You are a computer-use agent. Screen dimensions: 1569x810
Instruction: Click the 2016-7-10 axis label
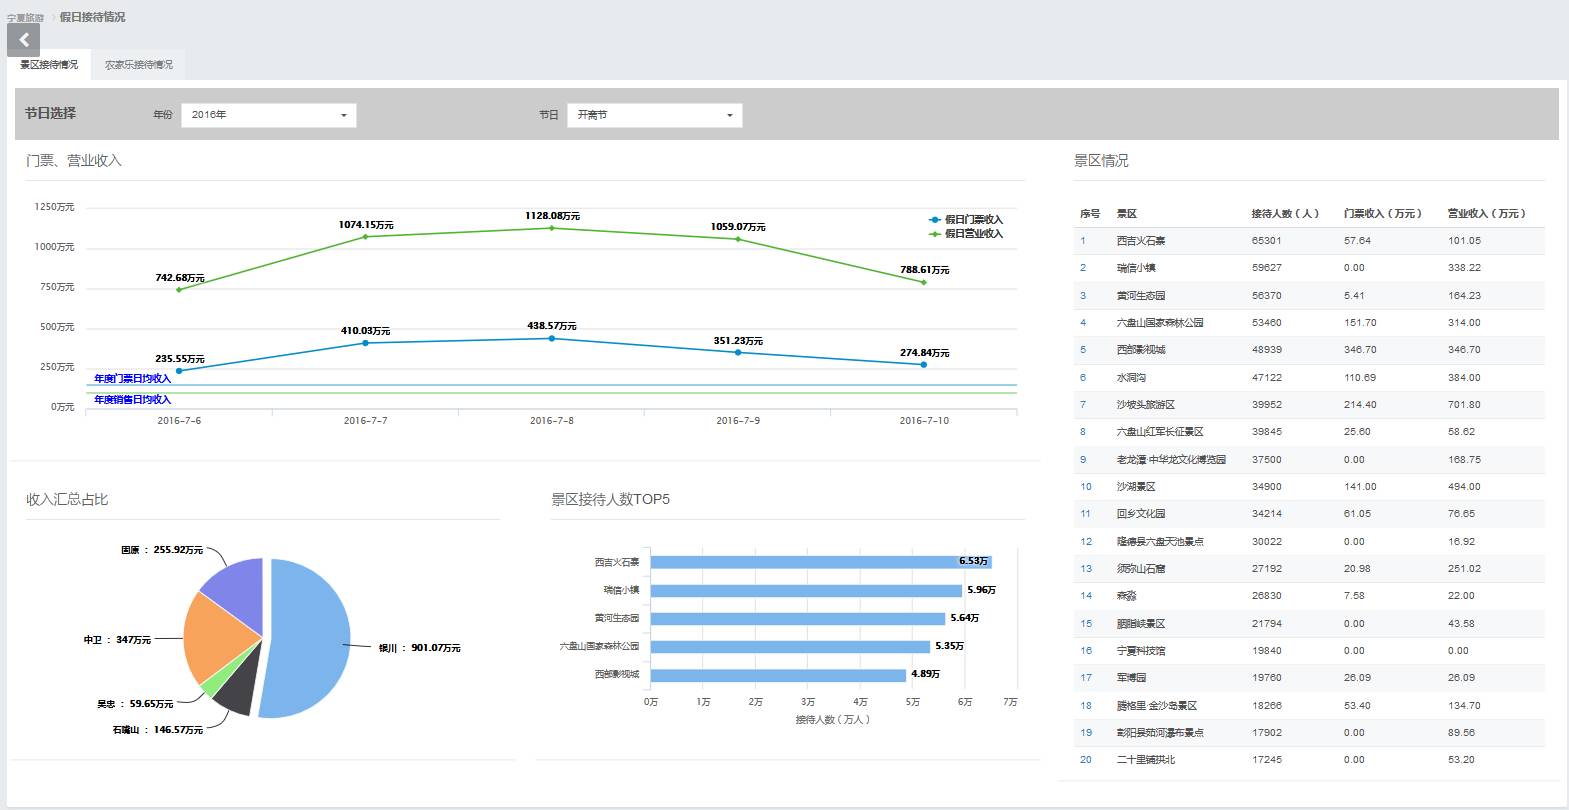pos(924,421)
